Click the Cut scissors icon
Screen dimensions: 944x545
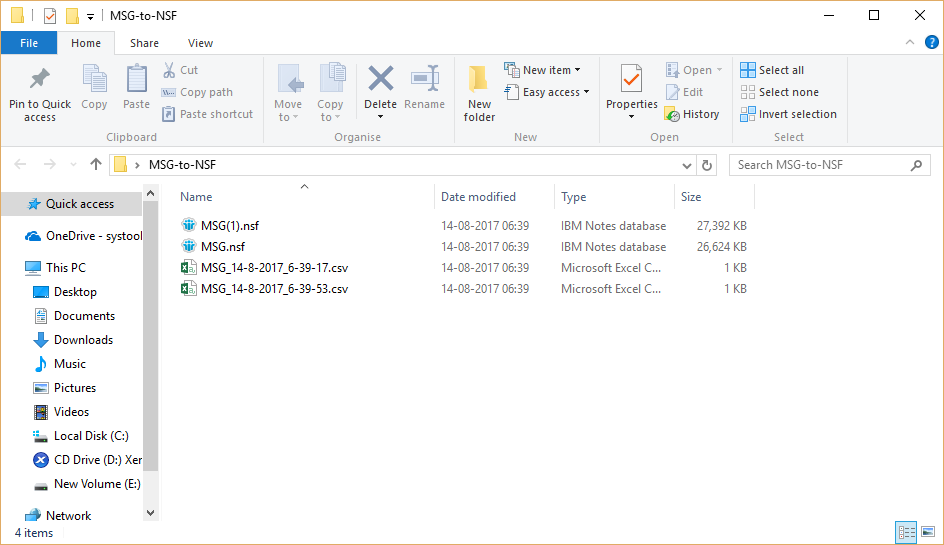[169, 70]
